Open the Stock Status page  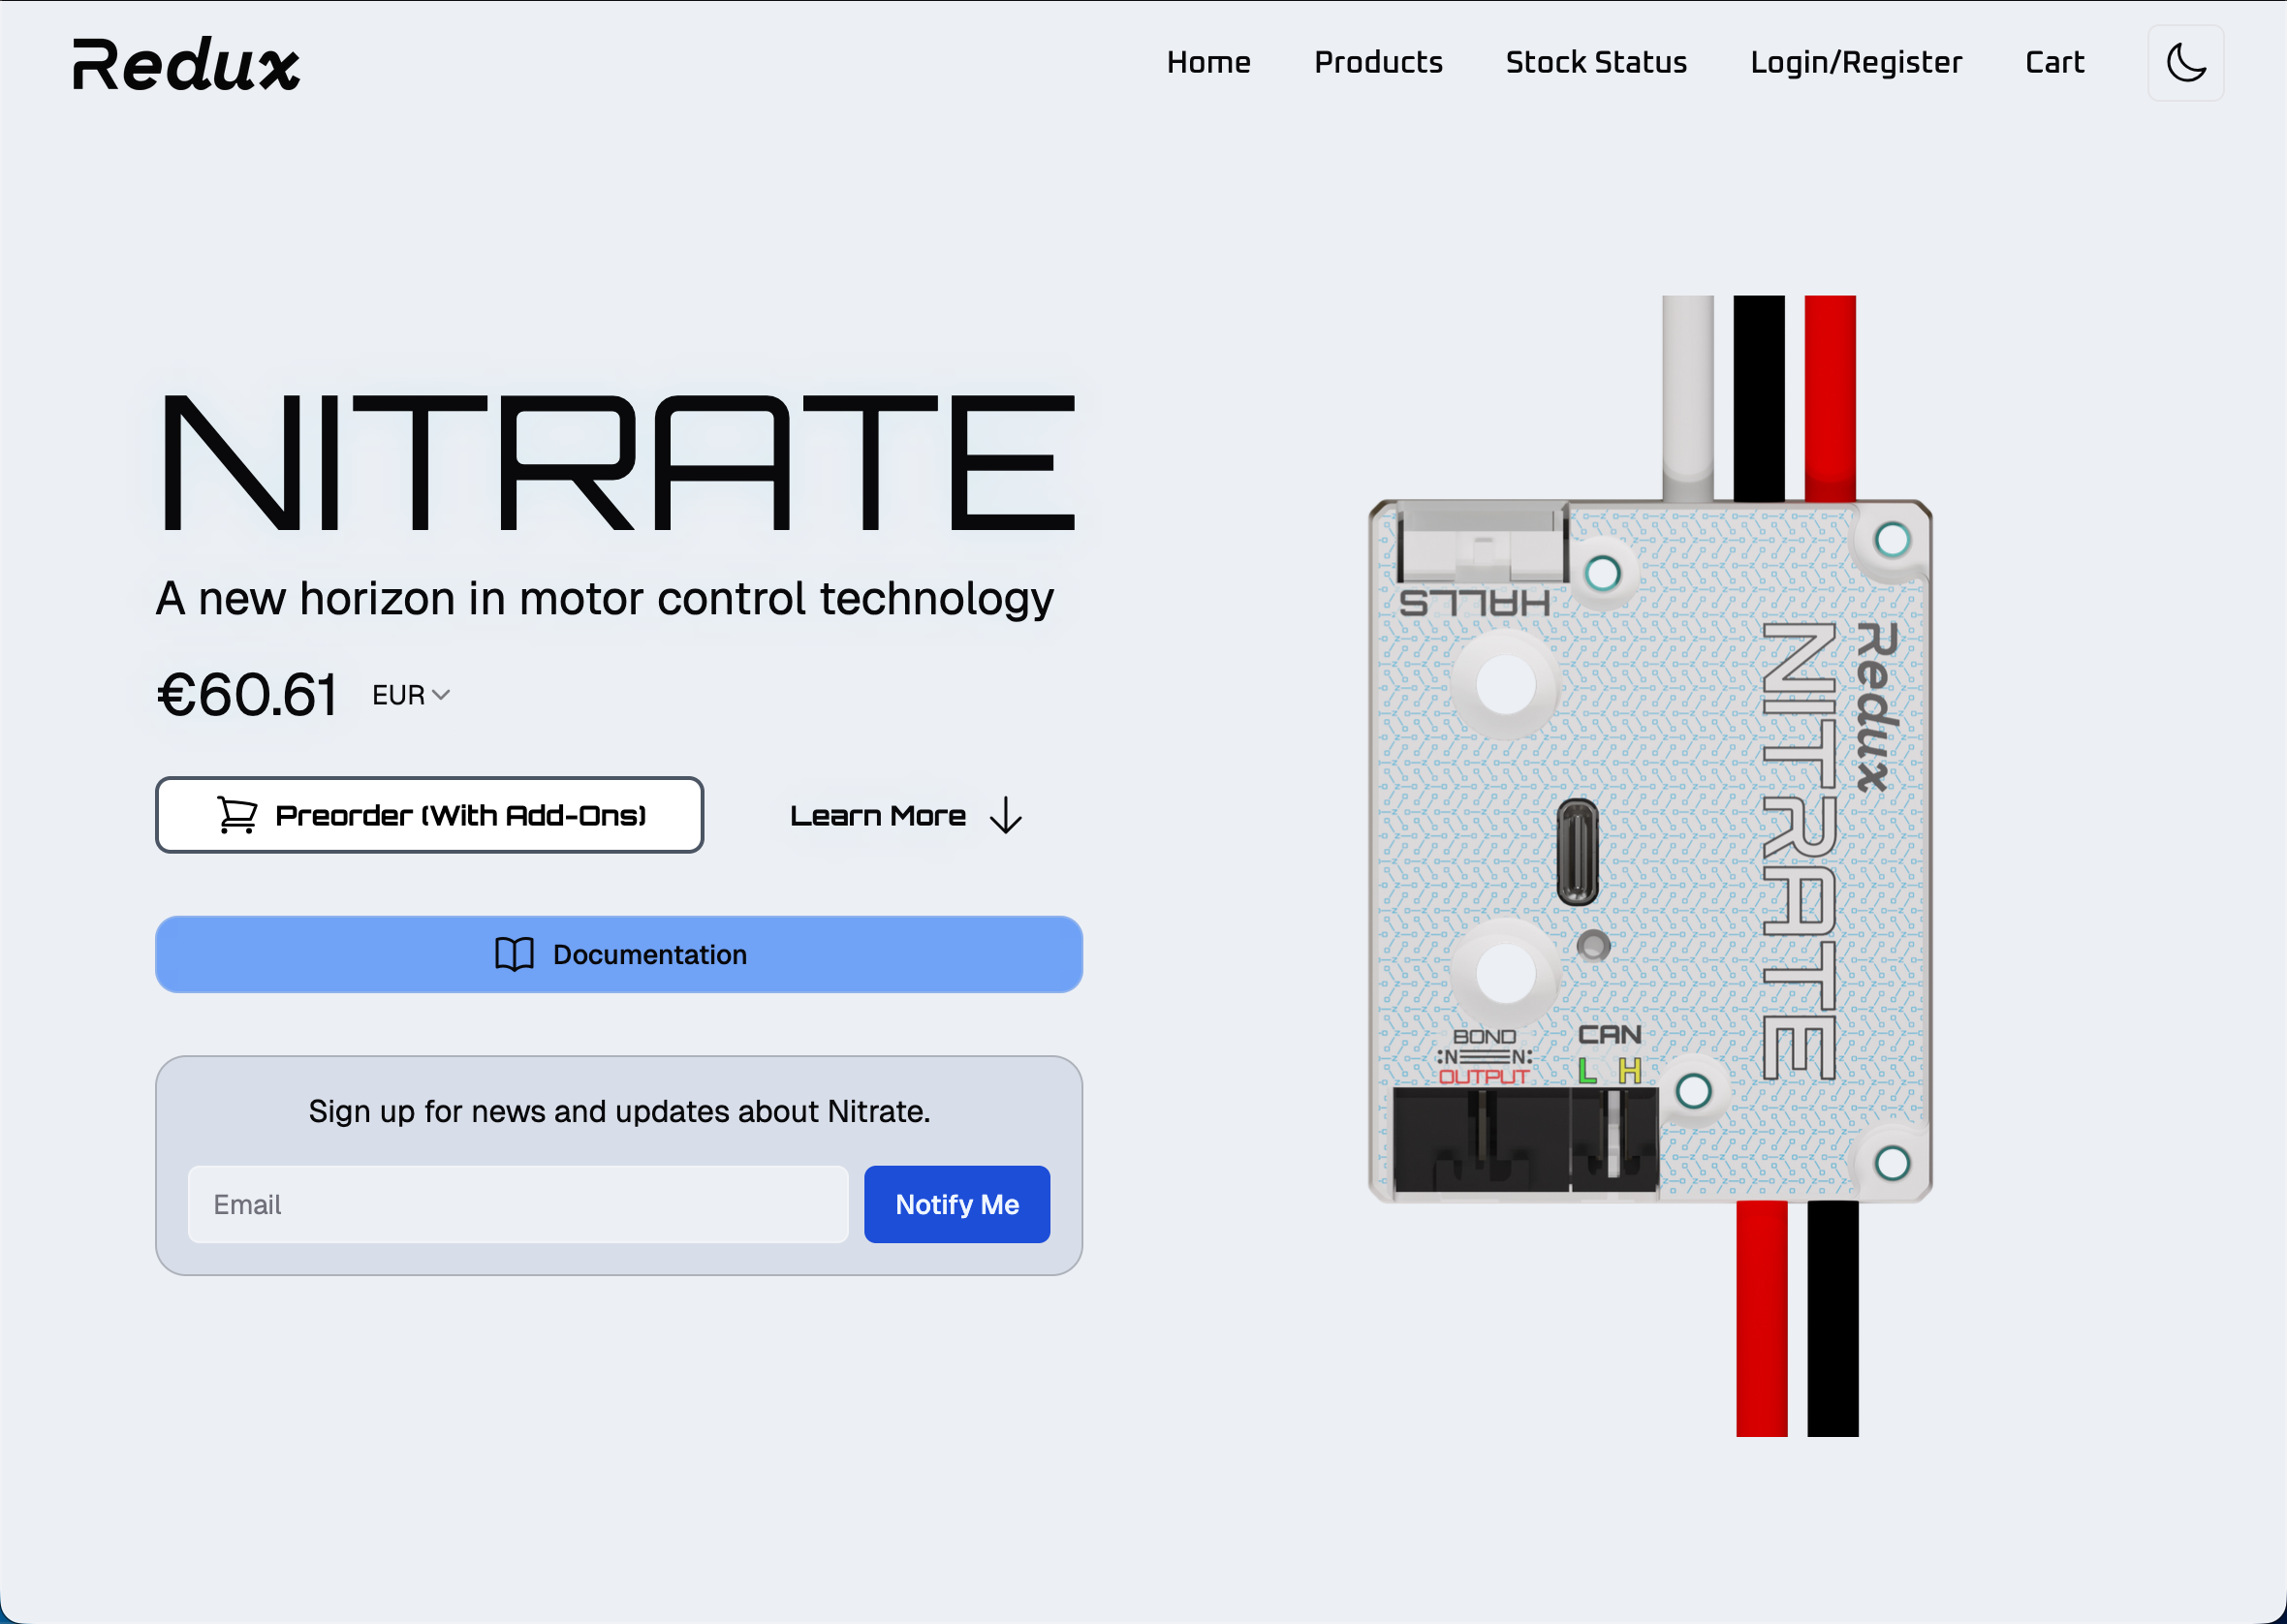1595,63
